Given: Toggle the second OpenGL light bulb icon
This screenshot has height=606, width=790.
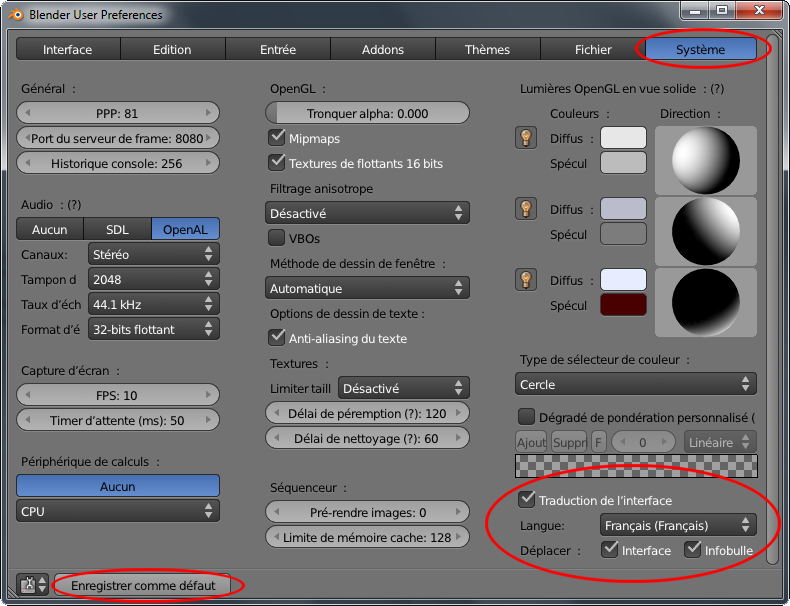Looking at the screenshot, I should (x=526, y=209).
